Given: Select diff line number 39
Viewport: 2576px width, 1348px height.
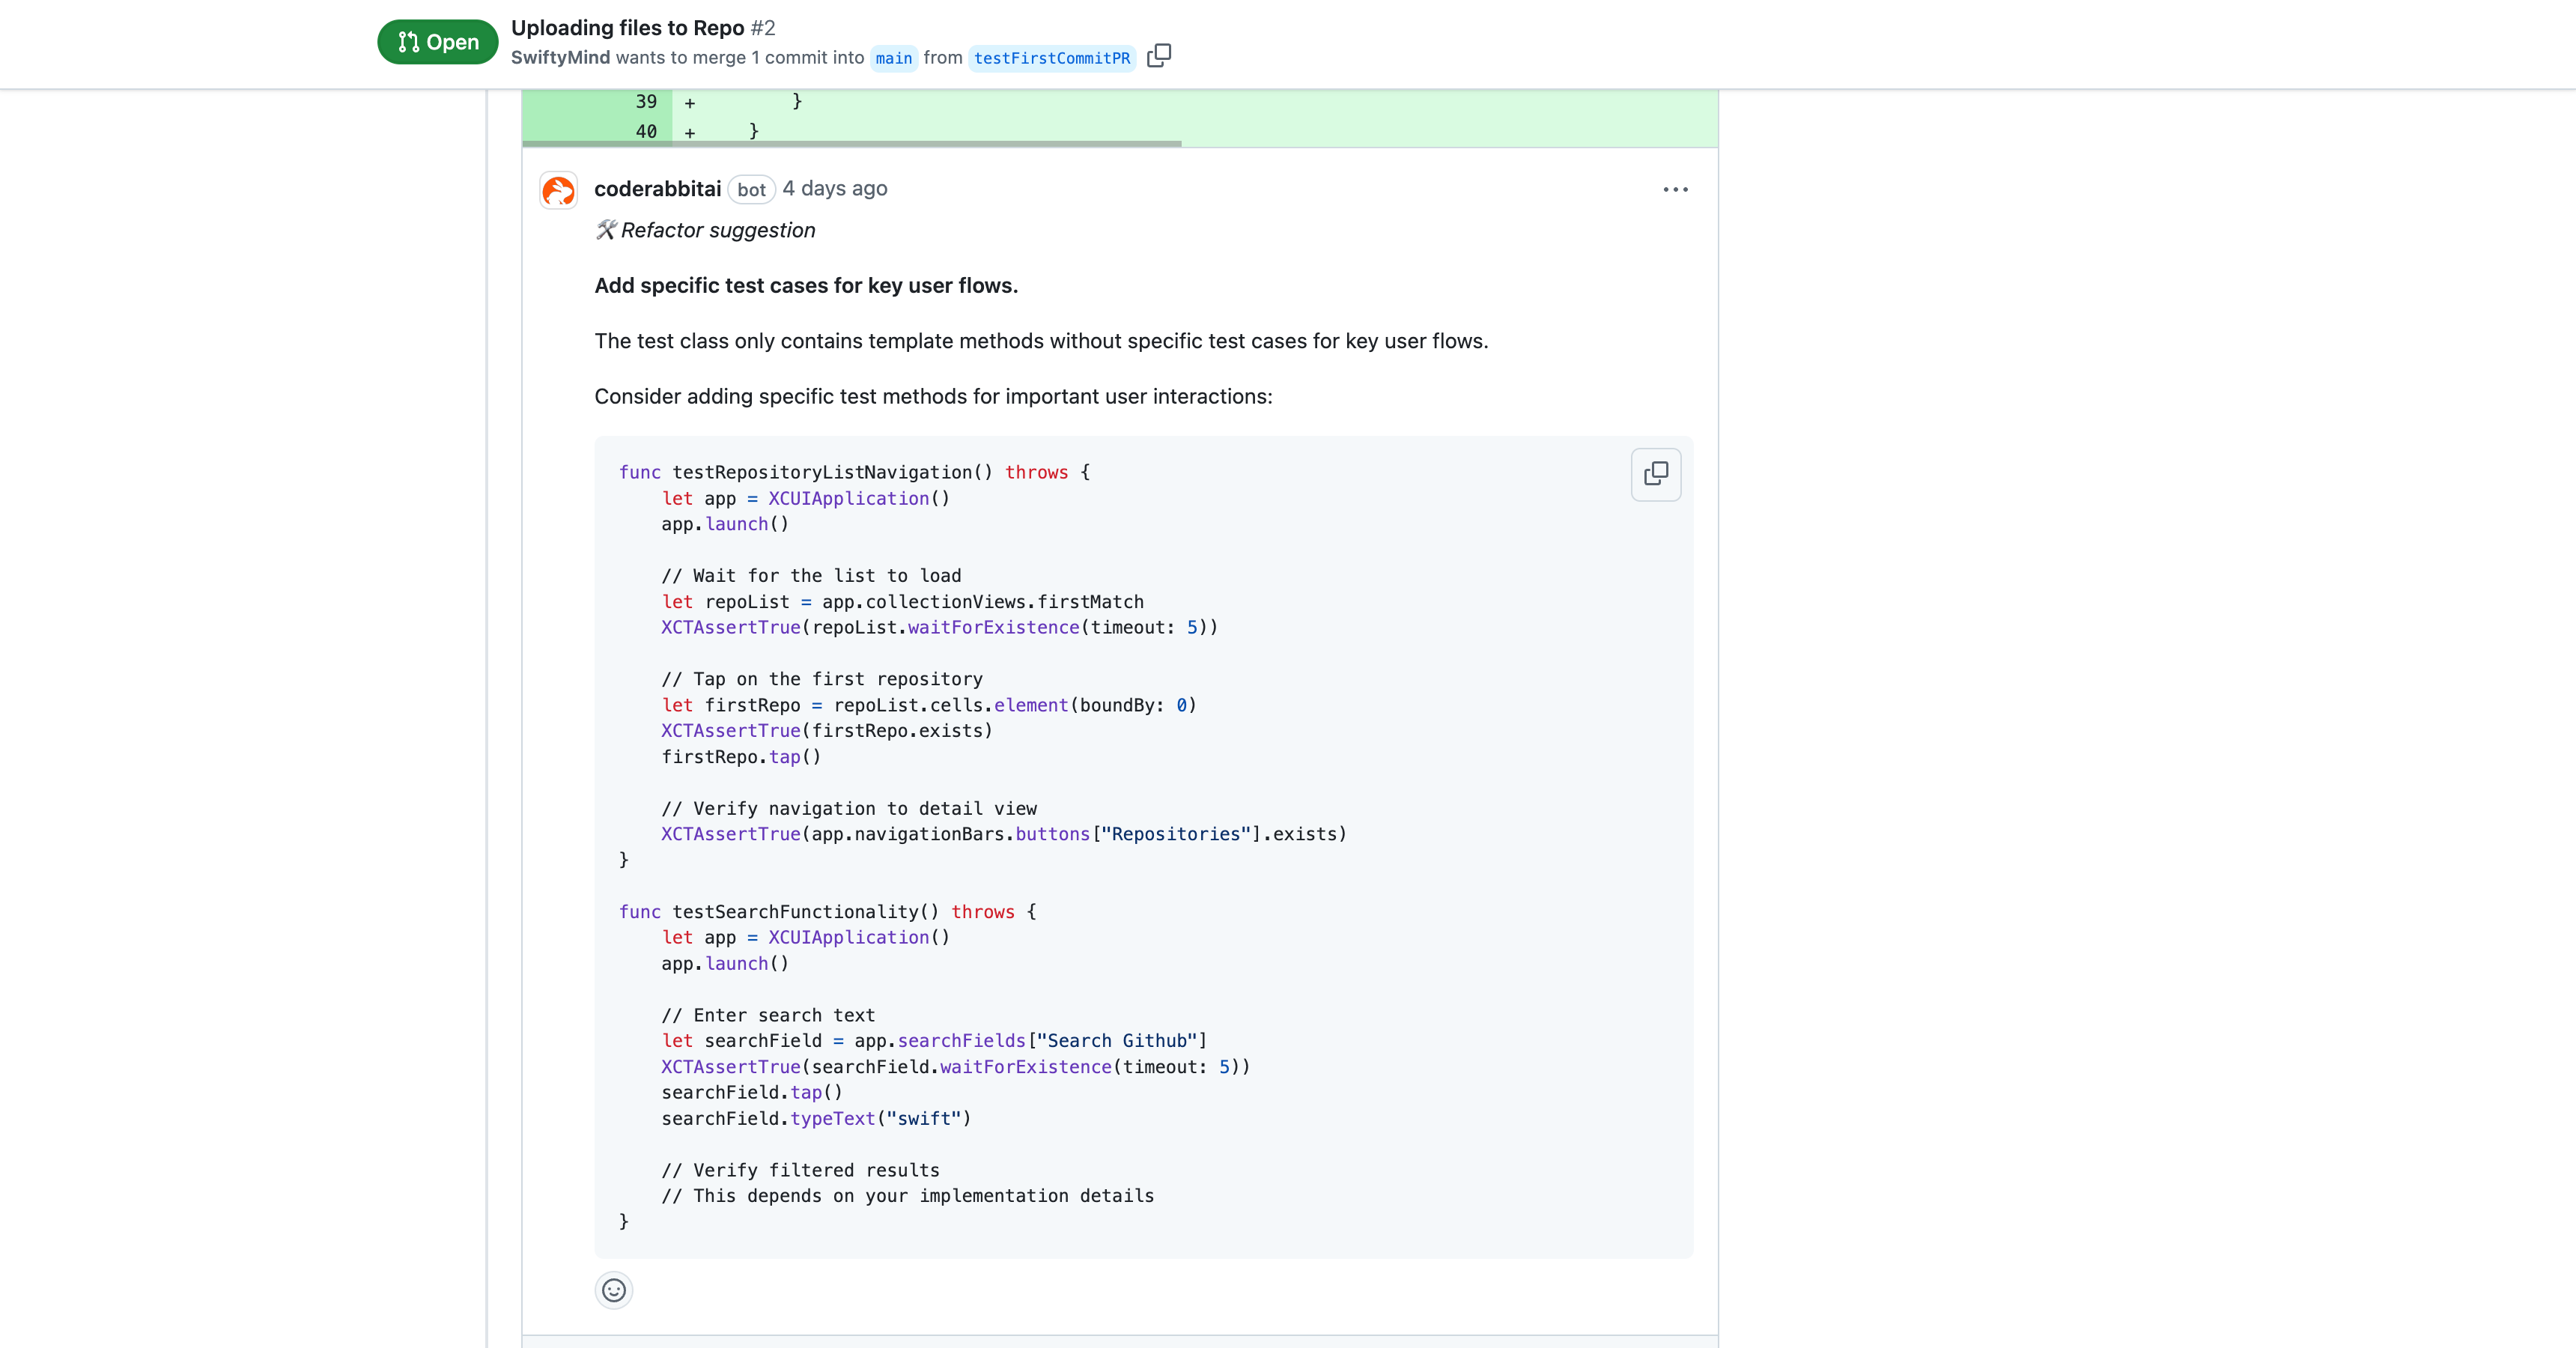Looking at the screenshot, I should (646, 101).
